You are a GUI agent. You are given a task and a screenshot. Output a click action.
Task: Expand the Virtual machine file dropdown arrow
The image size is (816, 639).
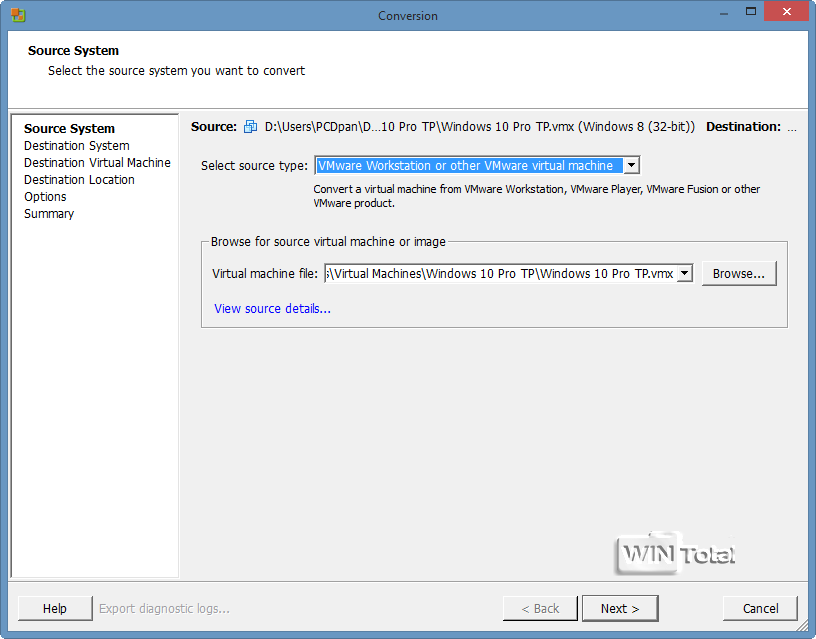coord(685,274)
